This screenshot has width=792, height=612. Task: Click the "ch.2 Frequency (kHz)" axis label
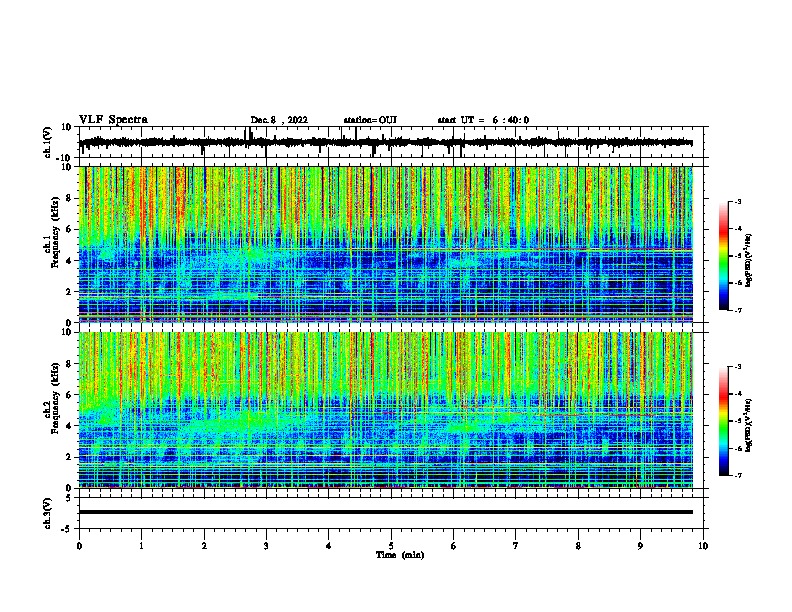point(52,398)
